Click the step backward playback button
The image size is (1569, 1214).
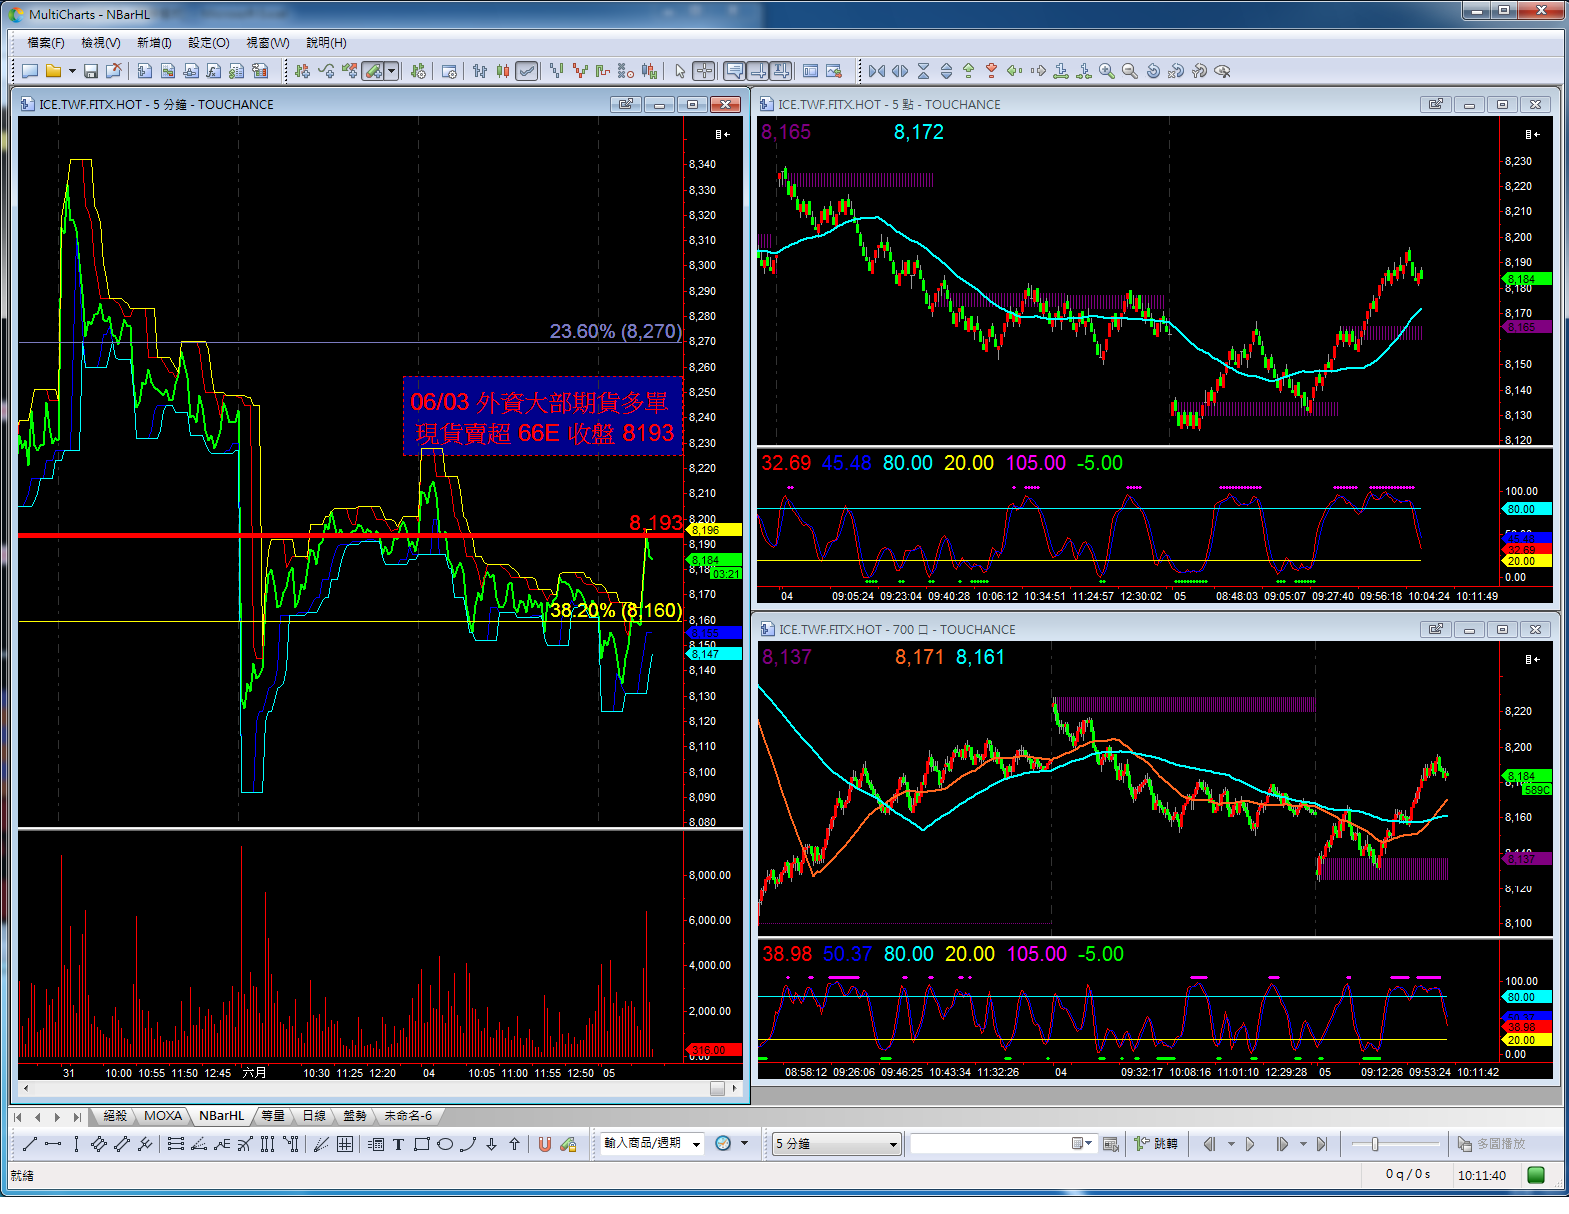pos(1209,1144)
